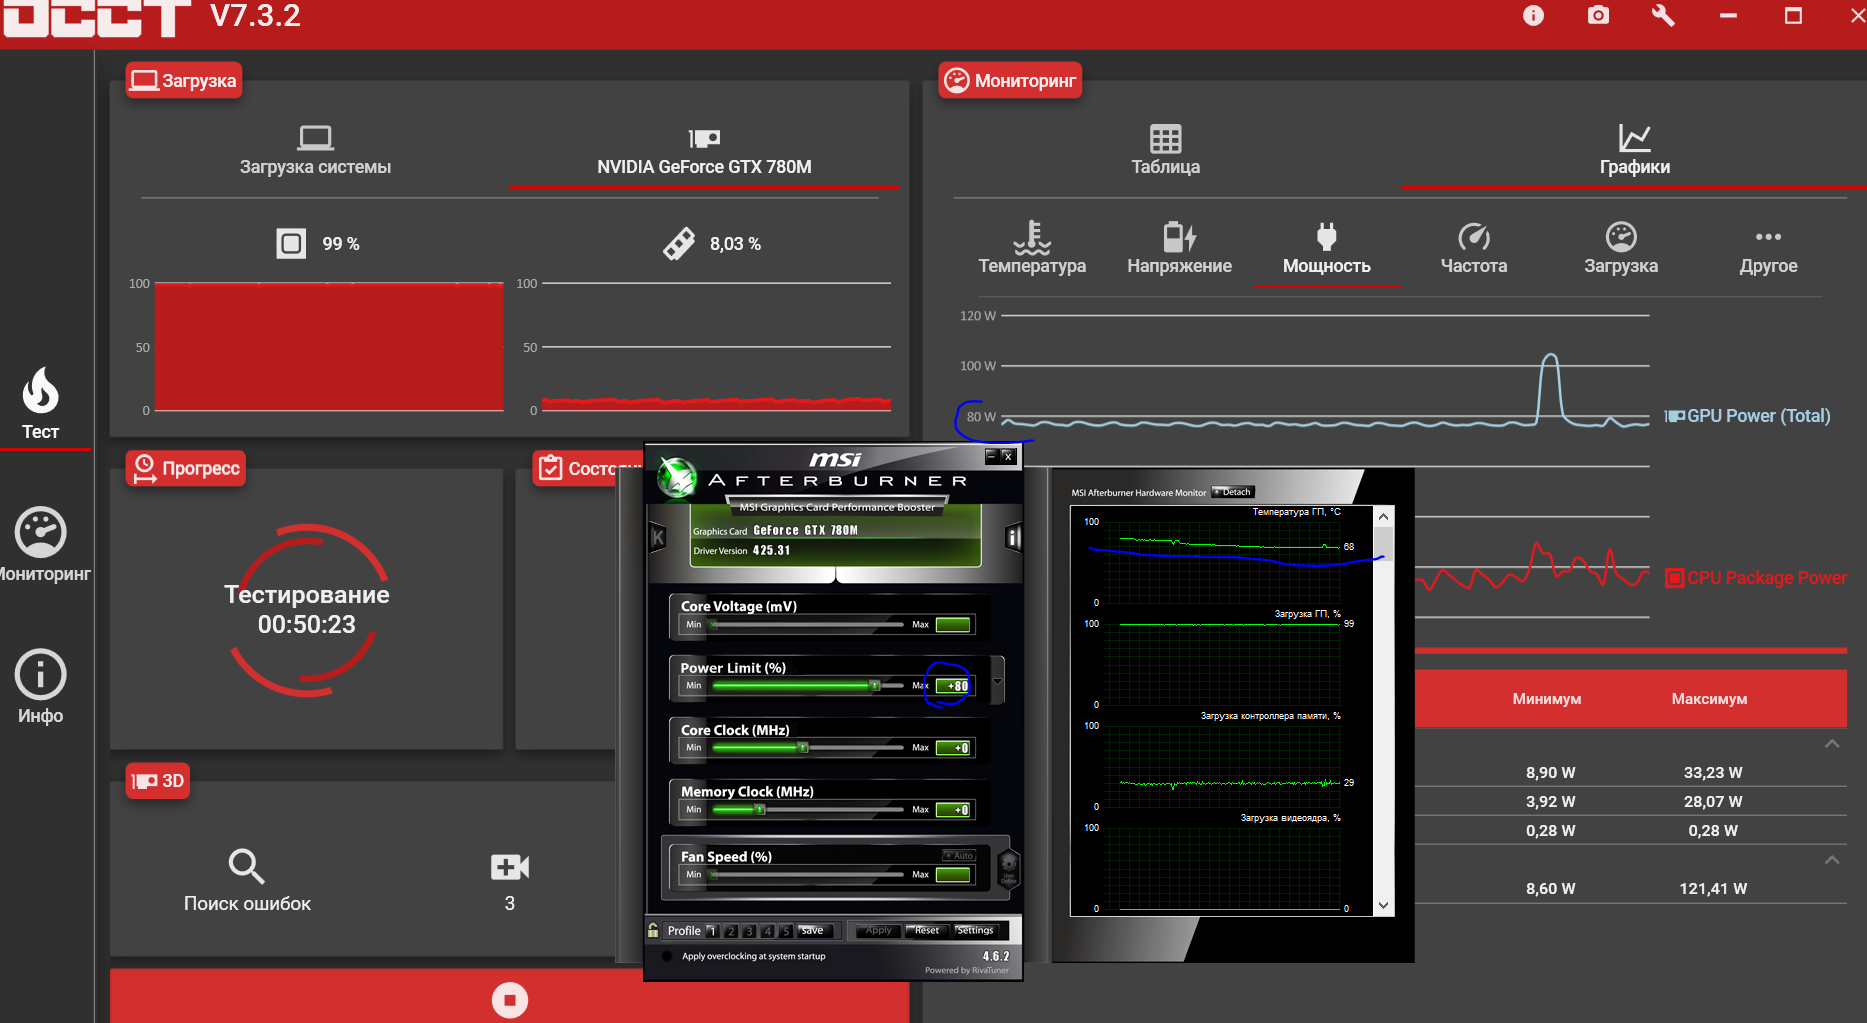Click the memory usage 8,03 % icon
Screen dimensions: 1867x1023
pos(679,243)
